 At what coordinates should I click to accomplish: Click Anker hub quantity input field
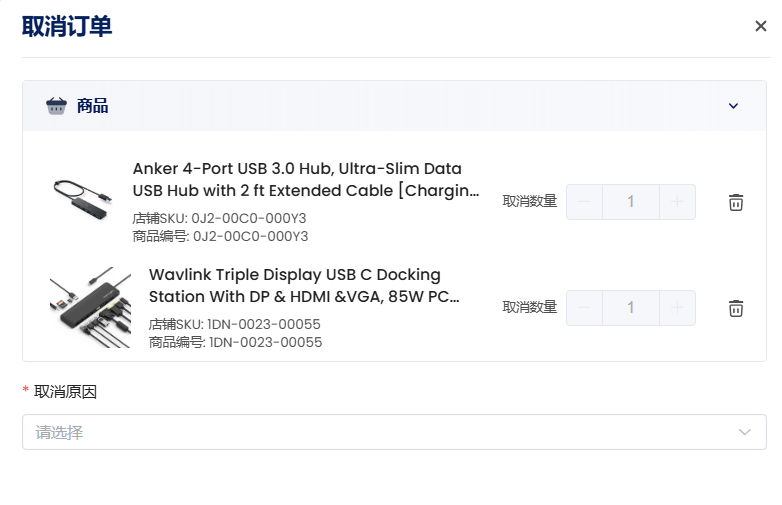click(631, 202)
